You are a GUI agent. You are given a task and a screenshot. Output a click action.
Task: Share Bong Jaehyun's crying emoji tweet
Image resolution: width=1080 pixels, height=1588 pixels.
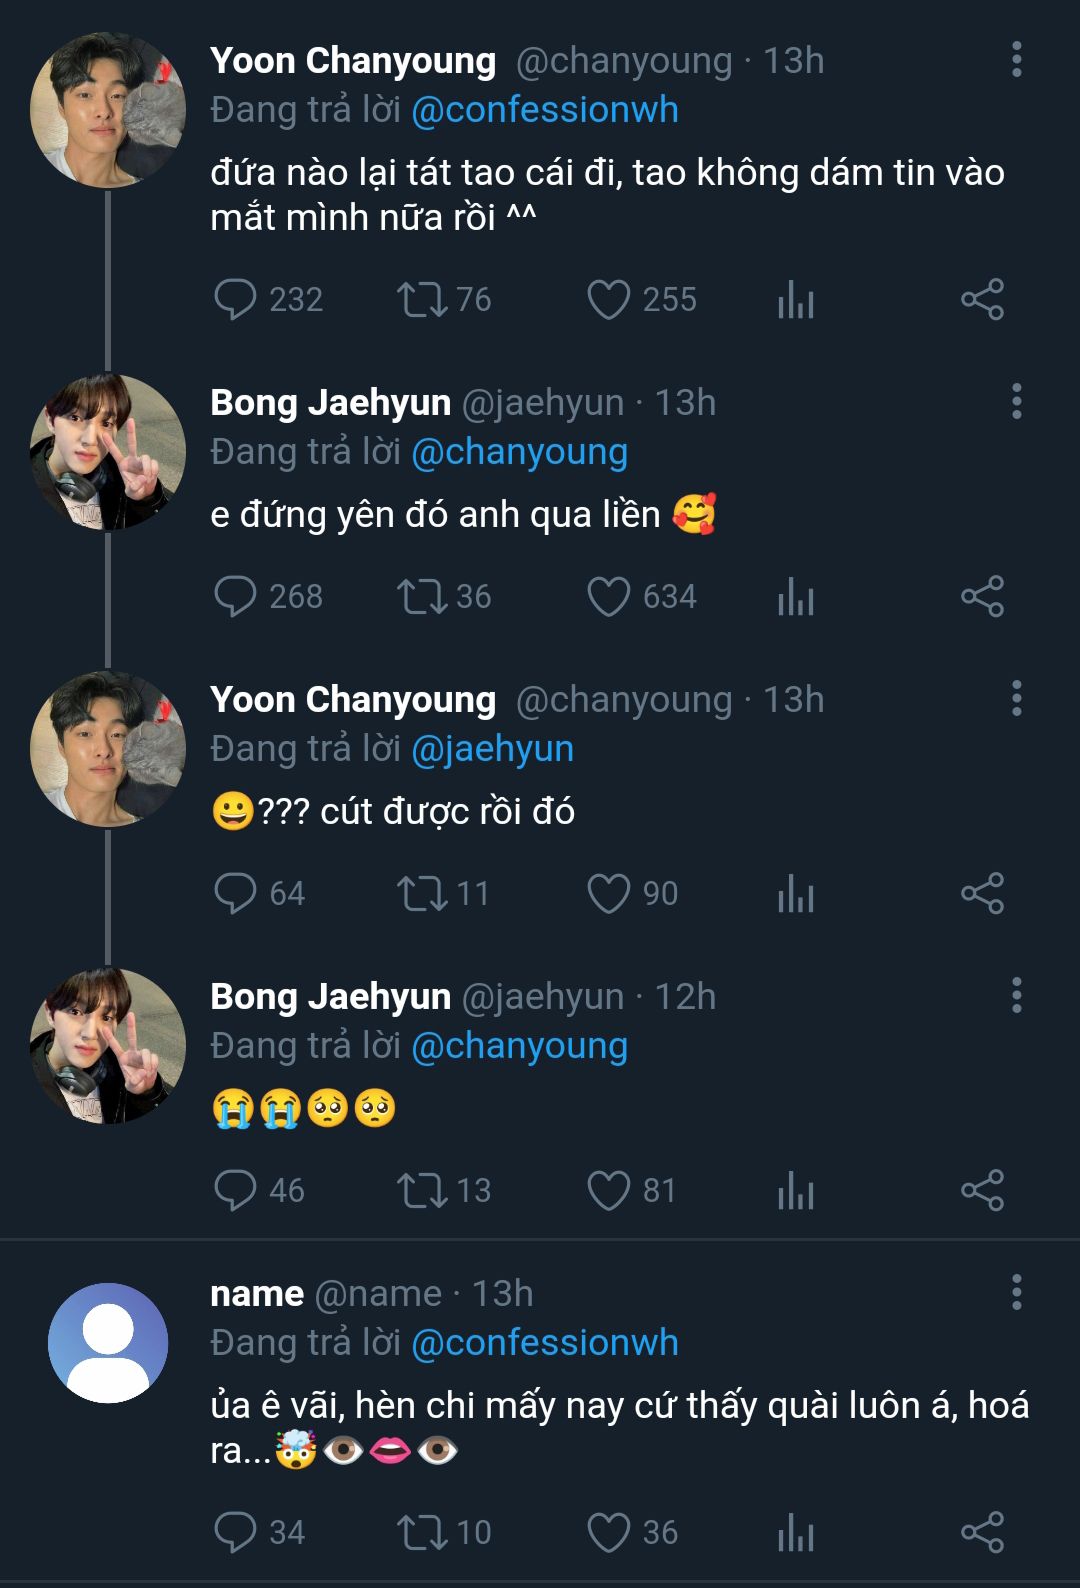pos(982,1191)
